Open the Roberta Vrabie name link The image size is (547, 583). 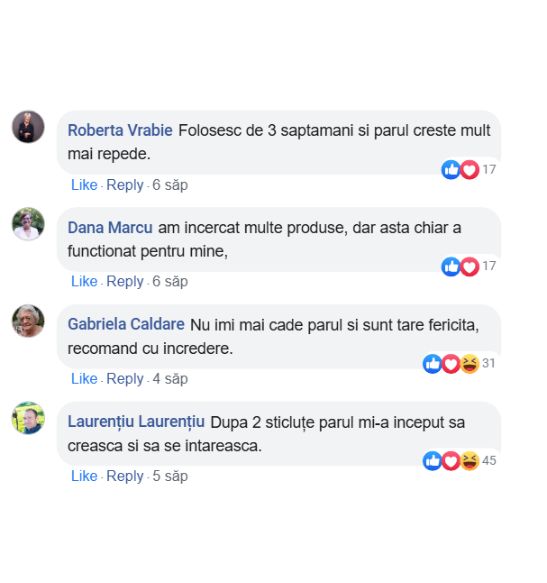(x=120, y=131)
